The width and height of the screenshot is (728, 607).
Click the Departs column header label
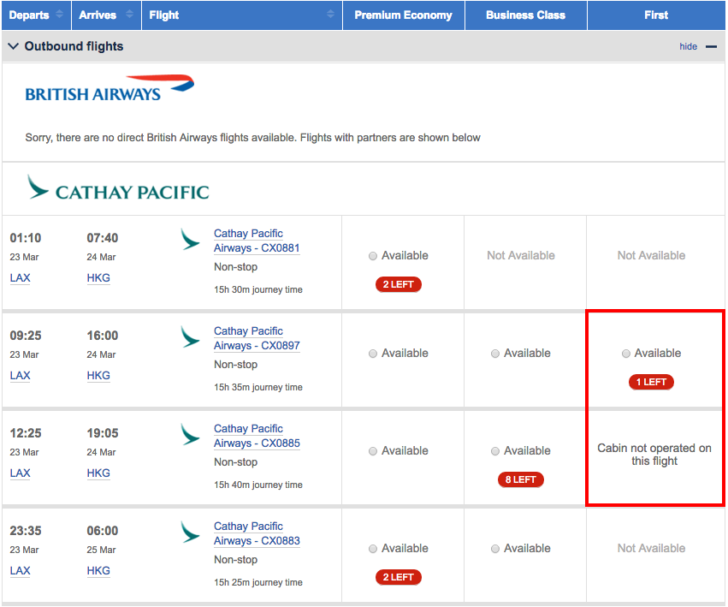click(x=29, y=15)
